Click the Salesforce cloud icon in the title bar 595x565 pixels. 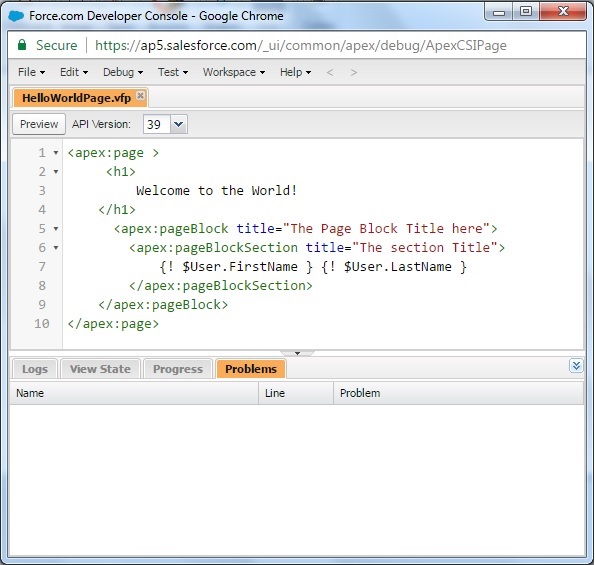click(x=16, y=16)
